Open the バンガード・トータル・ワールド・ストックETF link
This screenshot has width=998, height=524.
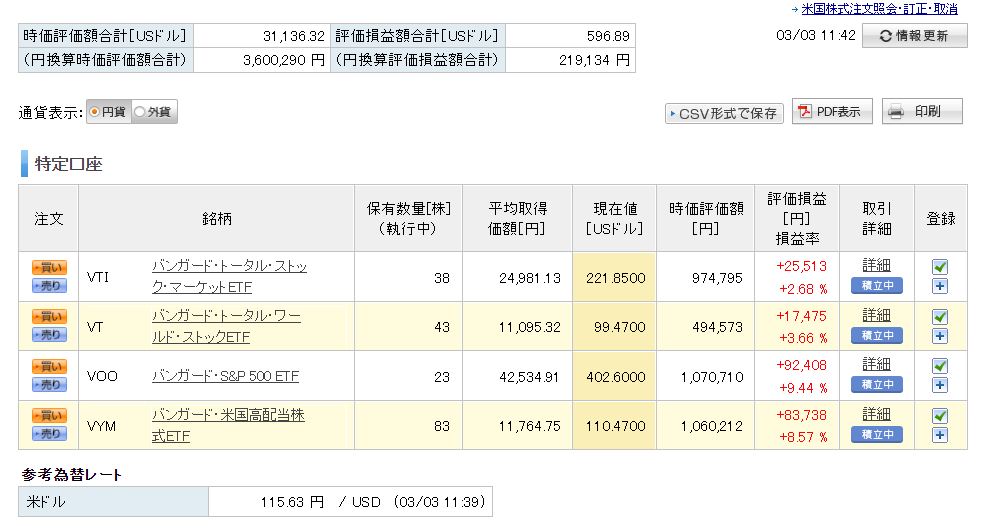point(226,326)
